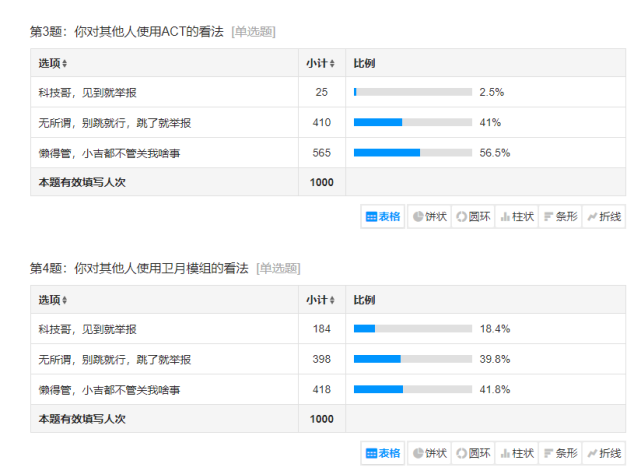Viewport: 641px width, 471px height.
Task: Click the 56.5% progress bar in question 3
Action: click(x=412, y=153)
